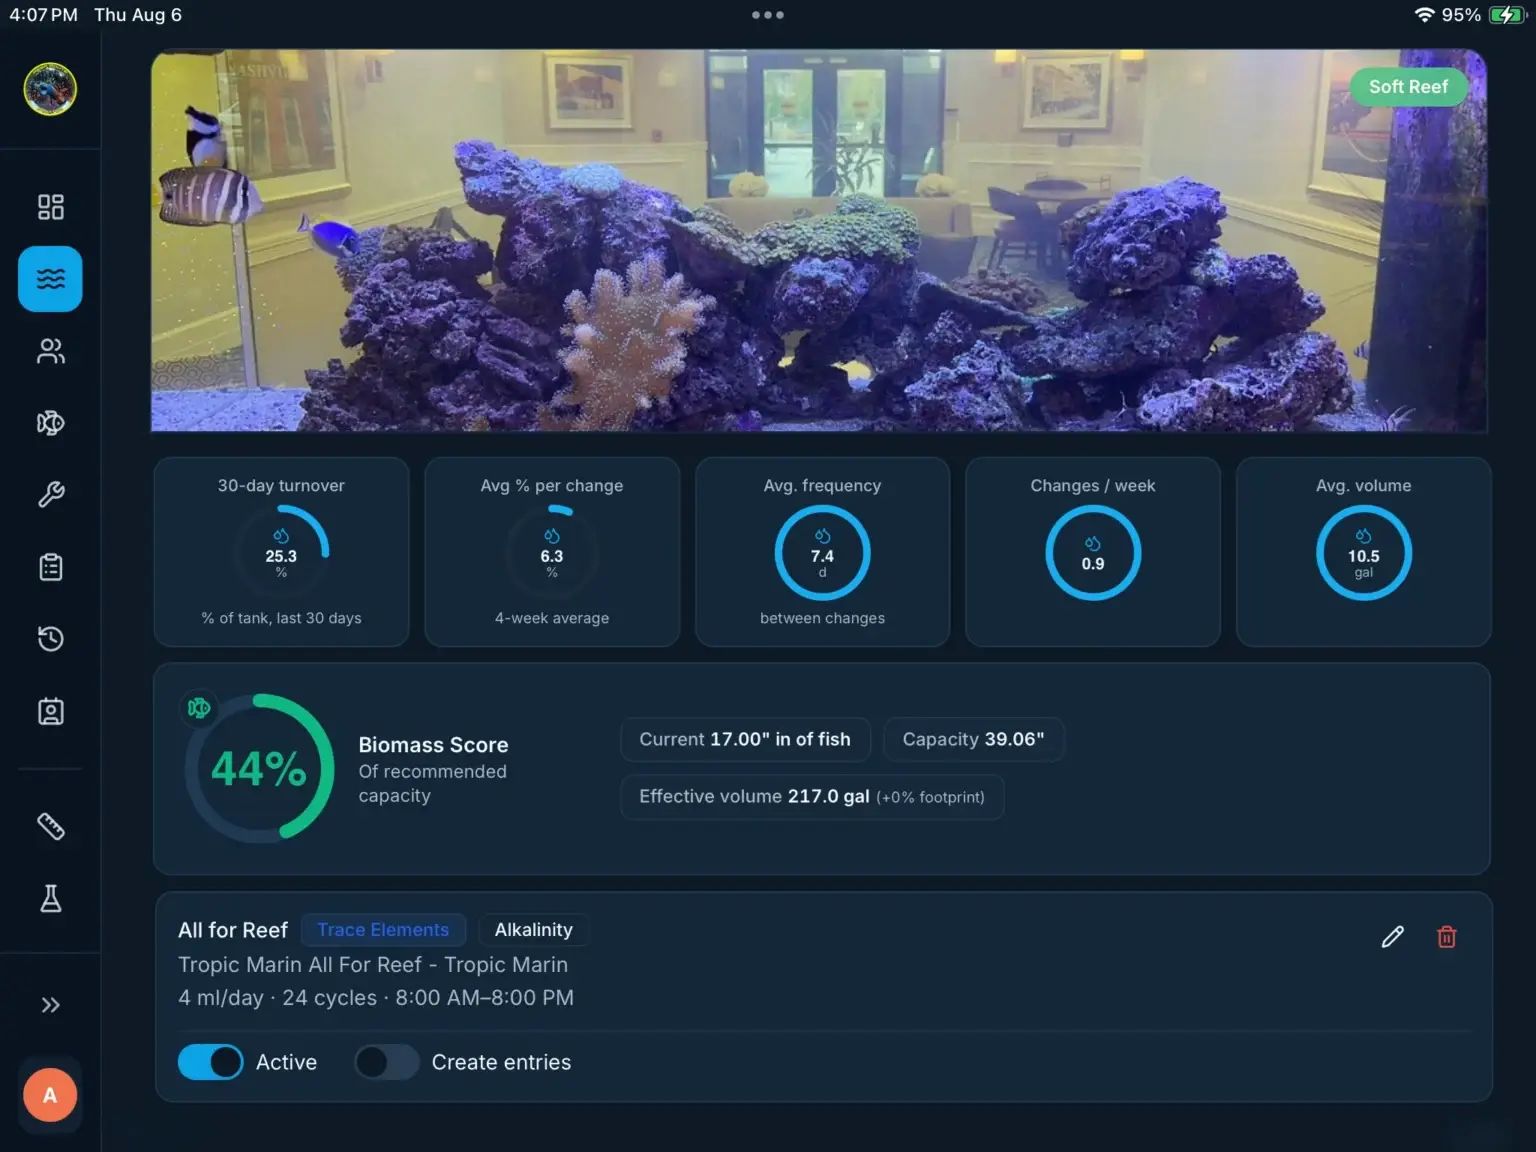Open the lab flask sidebar icon
The image size is (1536, 1152).
tap(50, 899)
